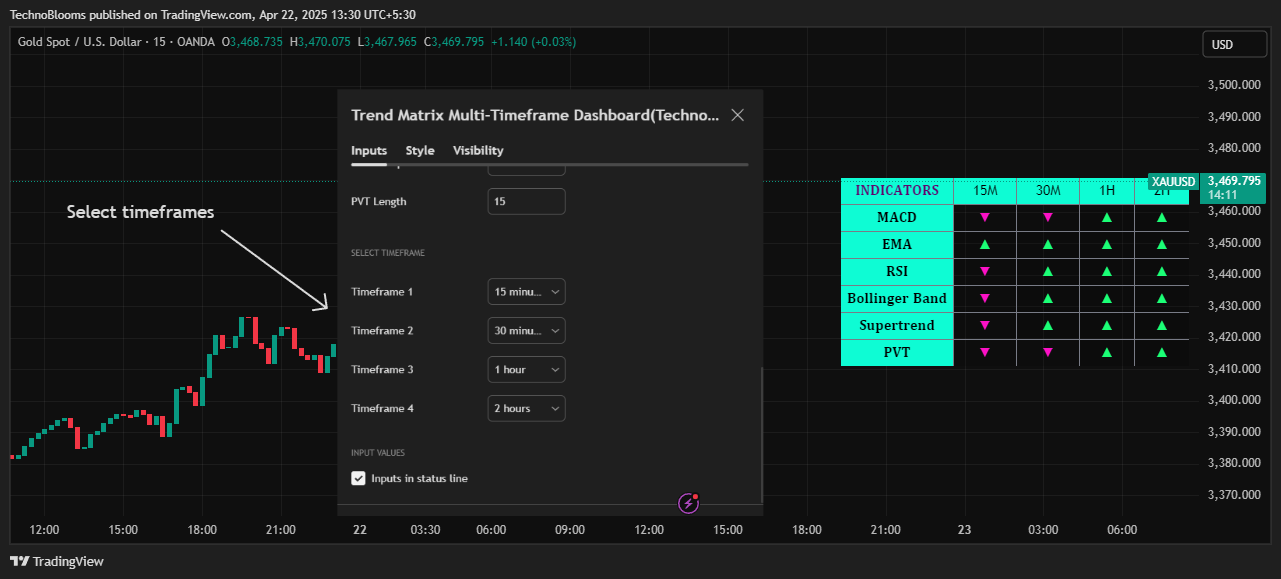The image size is (1281, 579).
Task: Open the Visibility tab
Action: (x=478, y=150)
